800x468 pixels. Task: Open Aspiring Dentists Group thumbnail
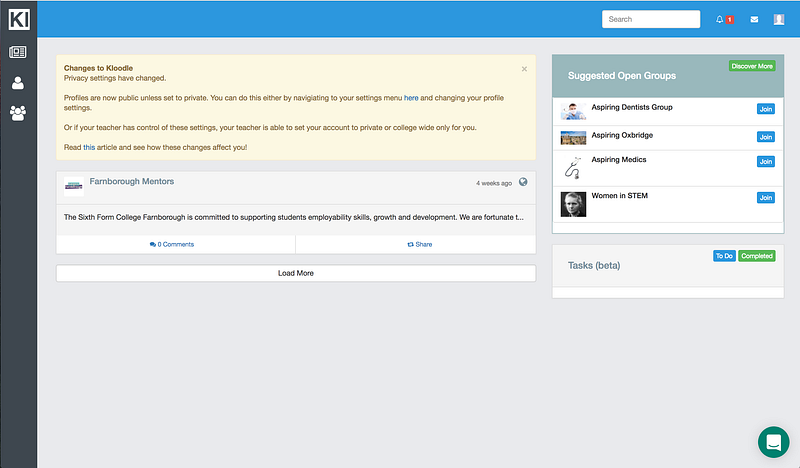pyautogui.click(x=573, y=111)
